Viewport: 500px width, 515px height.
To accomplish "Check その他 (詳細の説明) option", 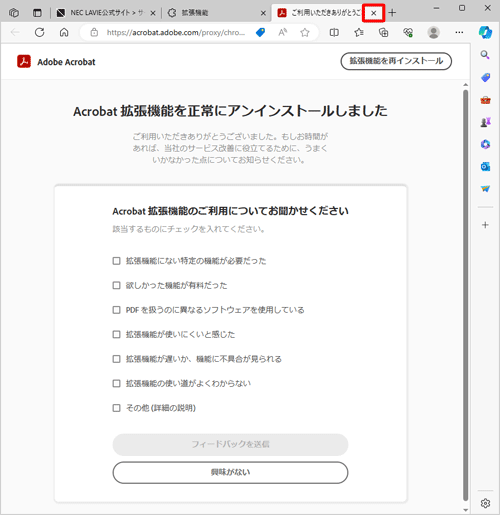I will 116,408.
